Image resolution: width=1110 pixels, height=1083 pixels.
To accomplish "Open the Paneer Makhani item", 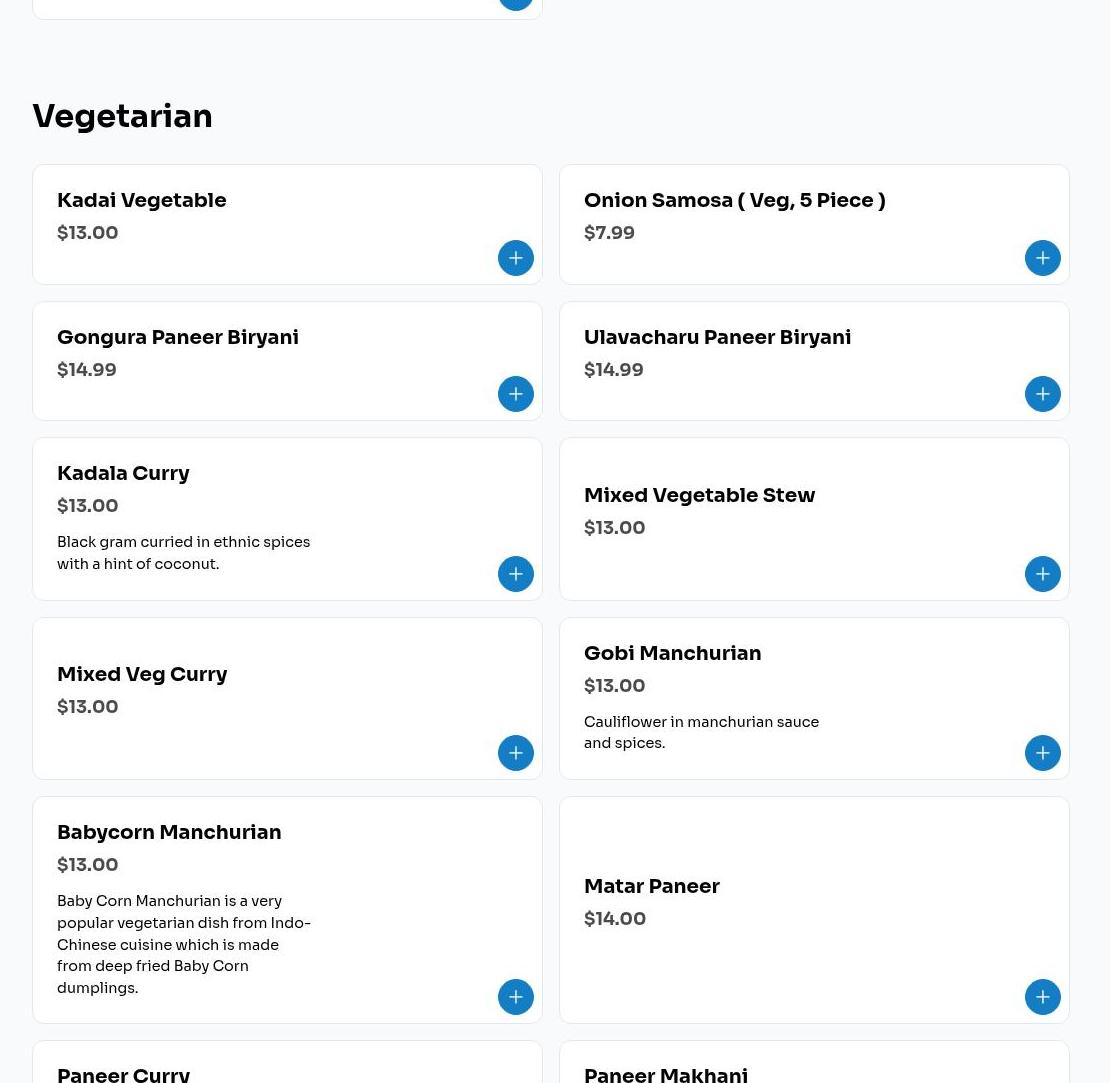I will tap(665, 1075).
